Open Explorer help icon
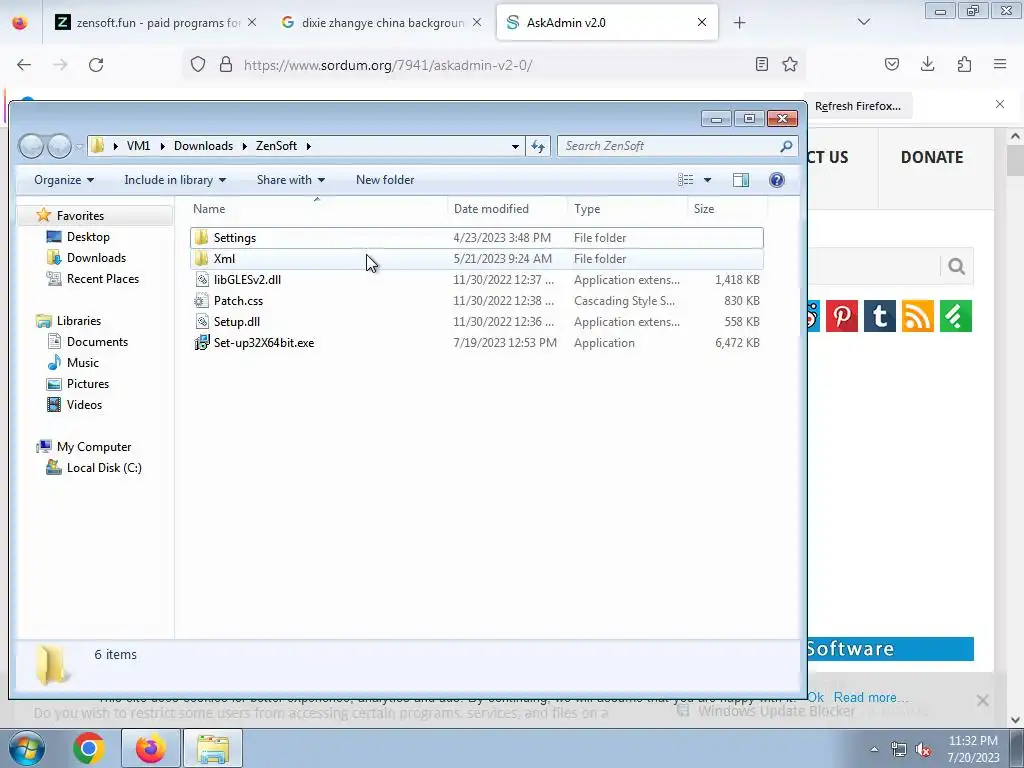 point(776,180)
